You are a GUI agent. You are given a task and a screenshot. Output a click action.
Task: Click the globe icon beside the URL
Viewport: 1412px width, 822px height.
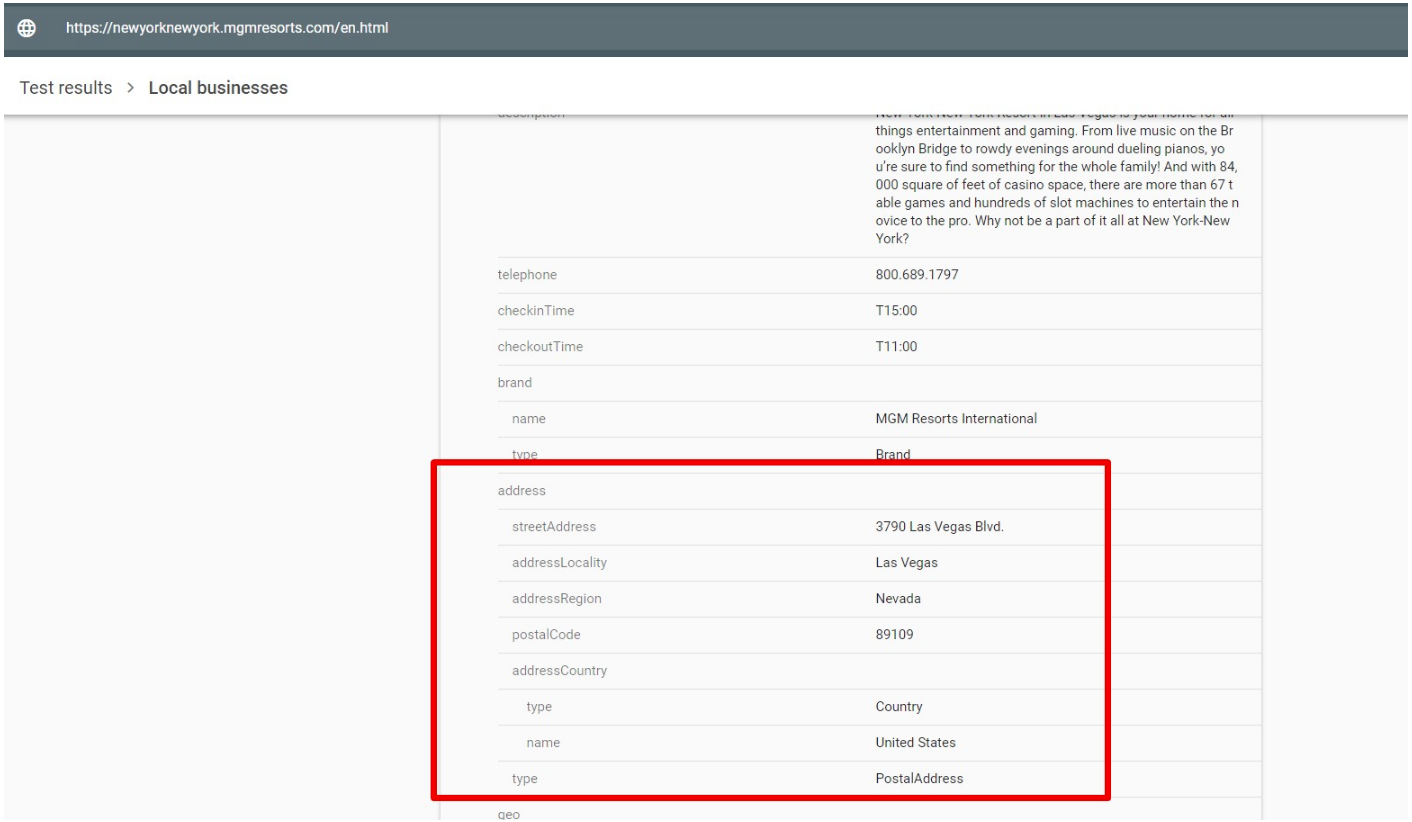click(24, 29)
